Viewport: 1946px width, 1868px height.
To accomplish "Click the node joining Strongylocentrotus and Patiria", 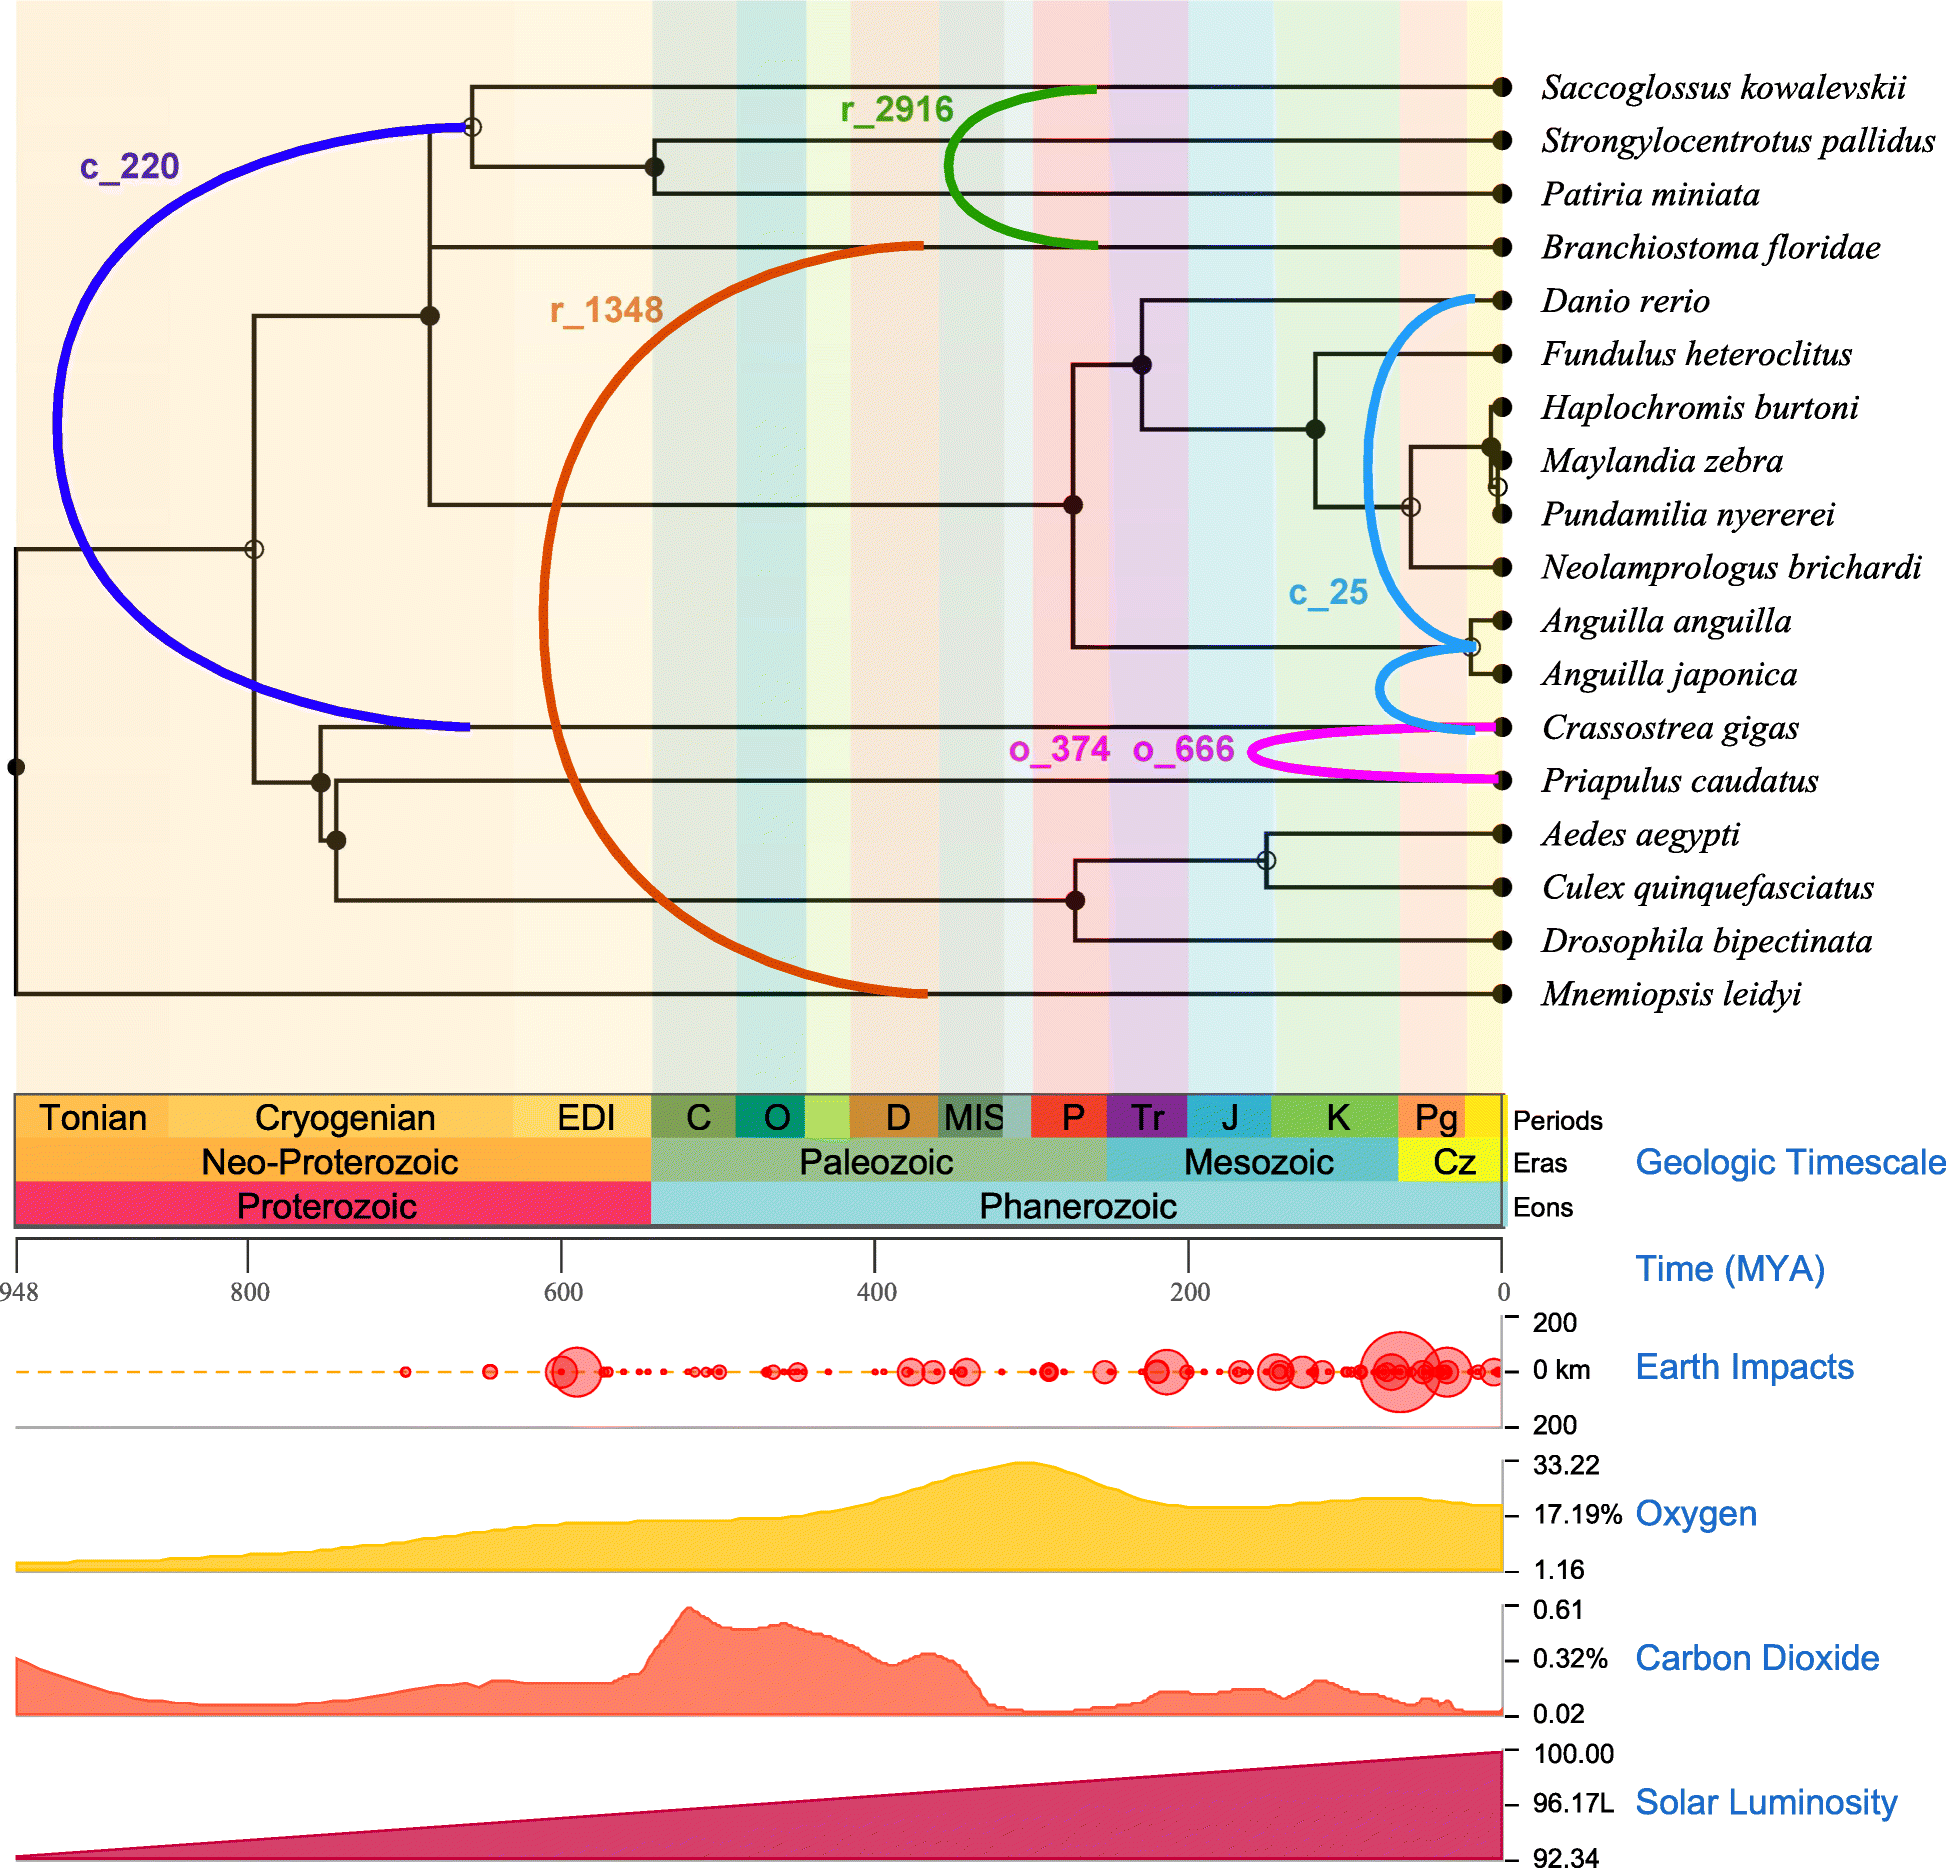I will 654,167.
